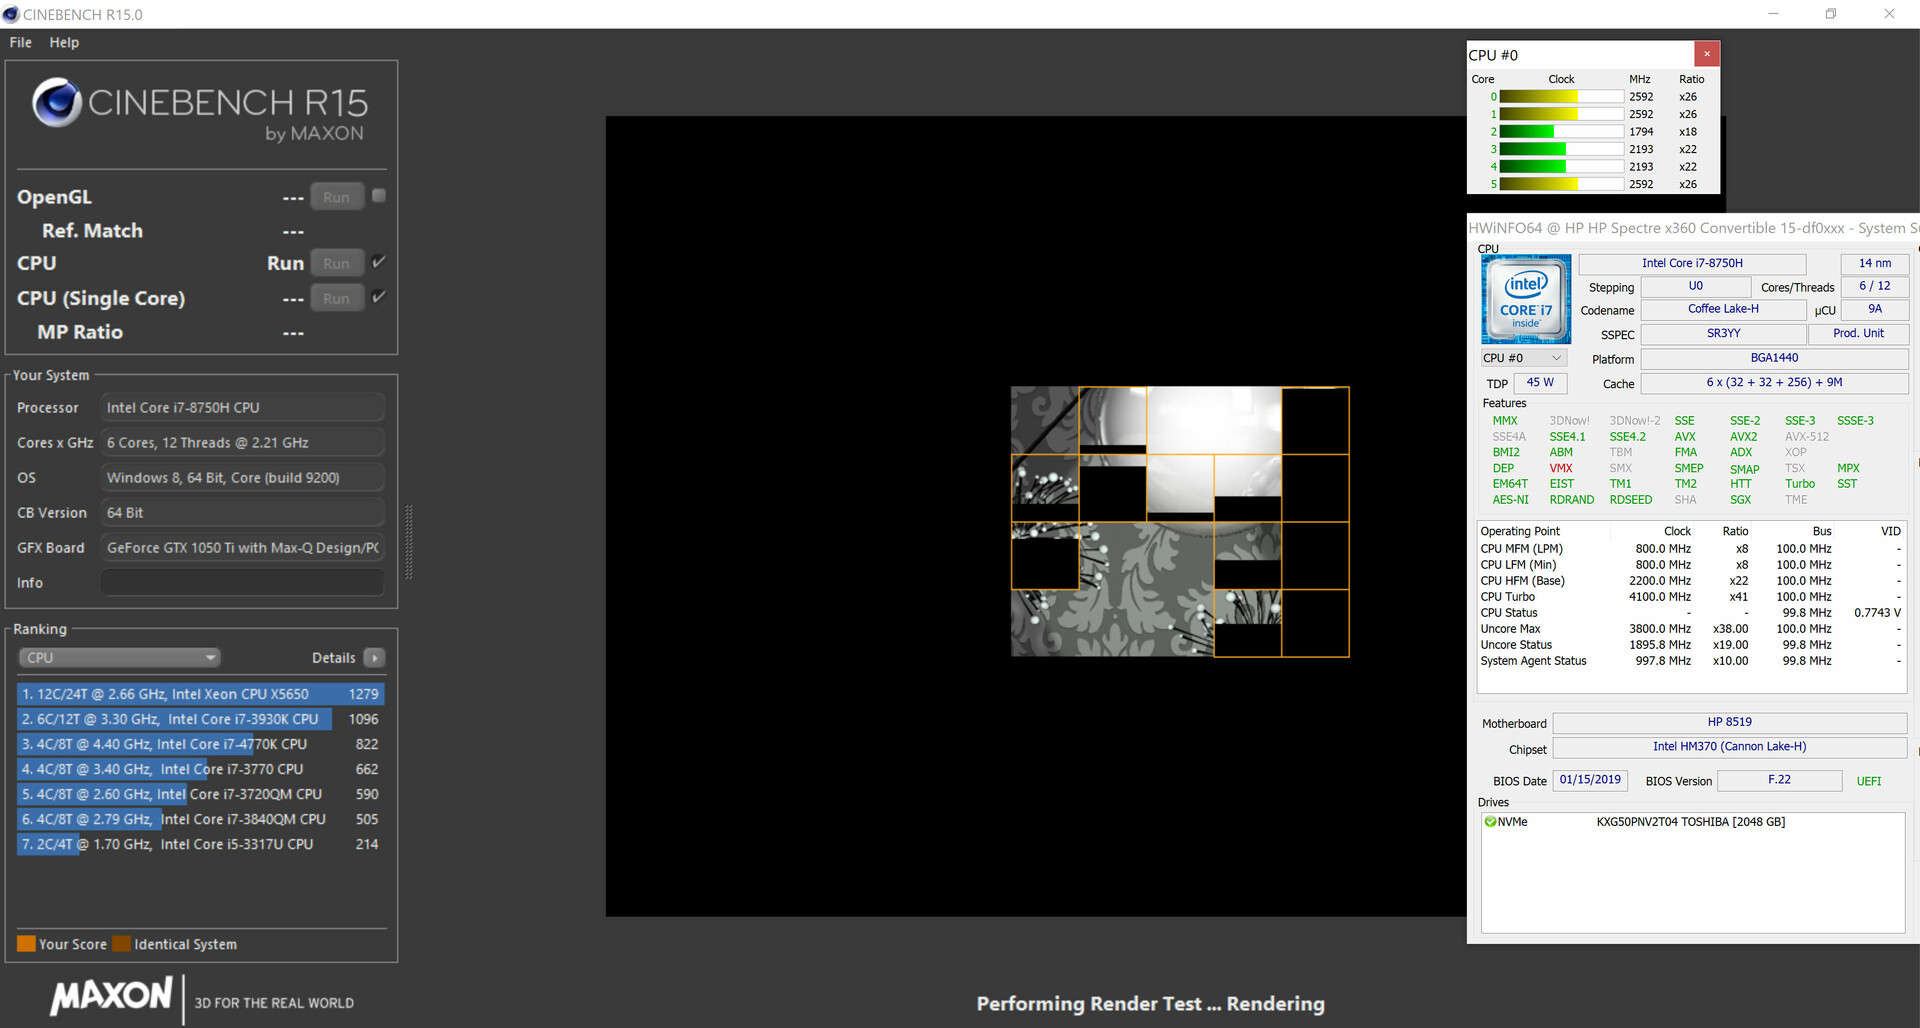Click the MAXON logo at the bottom
The height and width of the screenshot is (1028, 1920).
coord(111,996)
